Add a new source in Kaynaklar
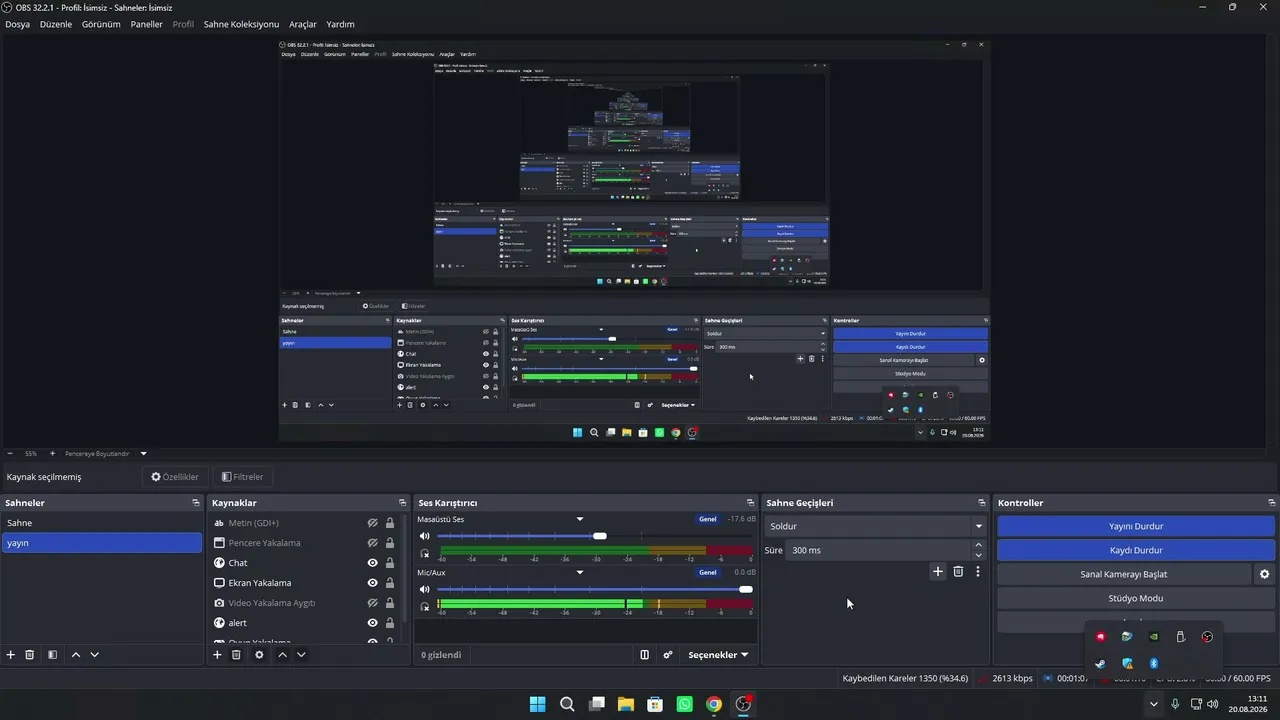This screenshot has height=720, width=1280. [x=217, y=655]
